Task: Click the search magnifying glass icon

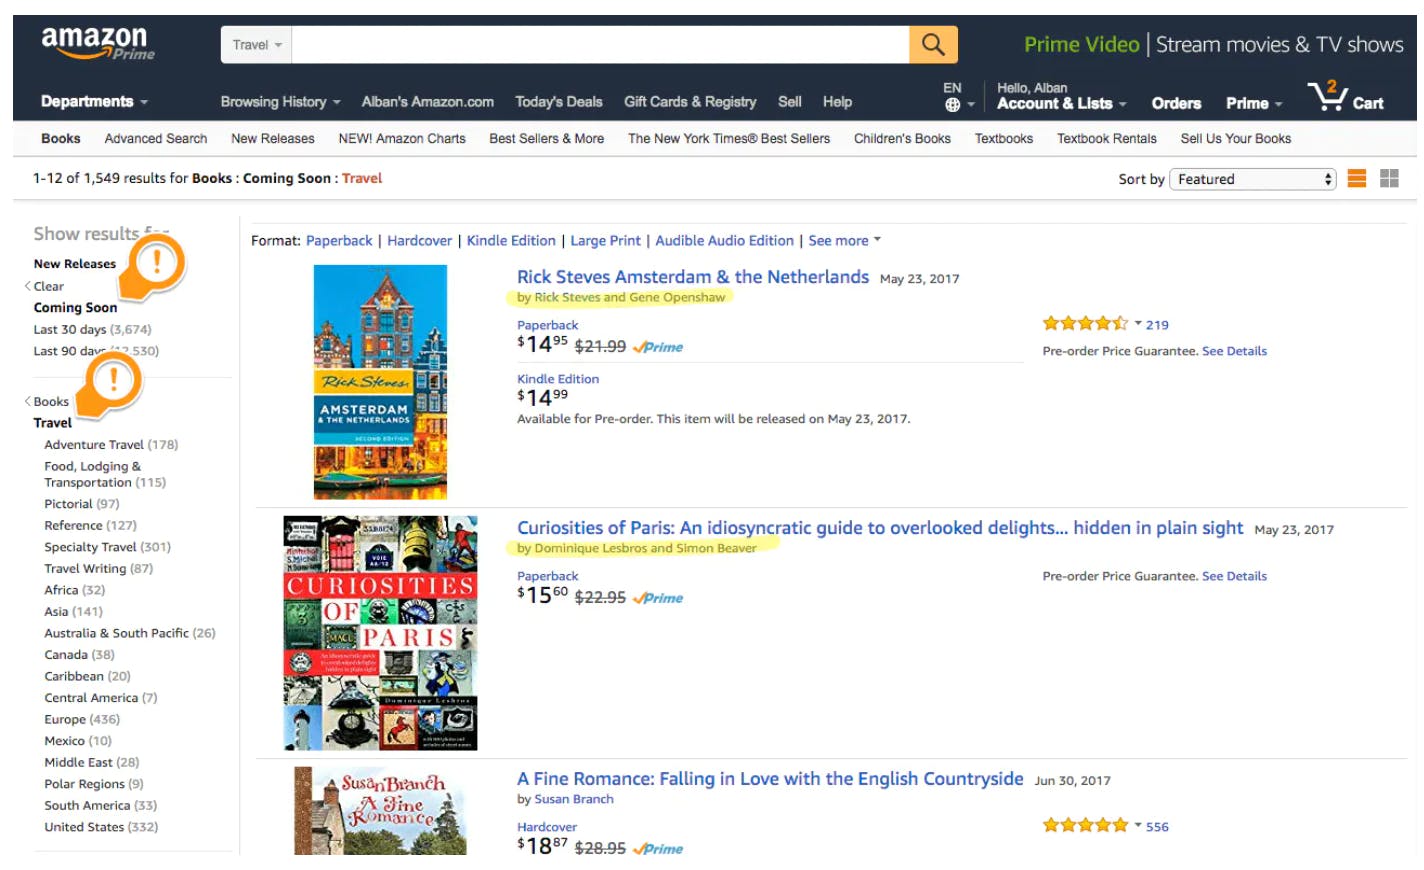Action: [x=933, y=45]
